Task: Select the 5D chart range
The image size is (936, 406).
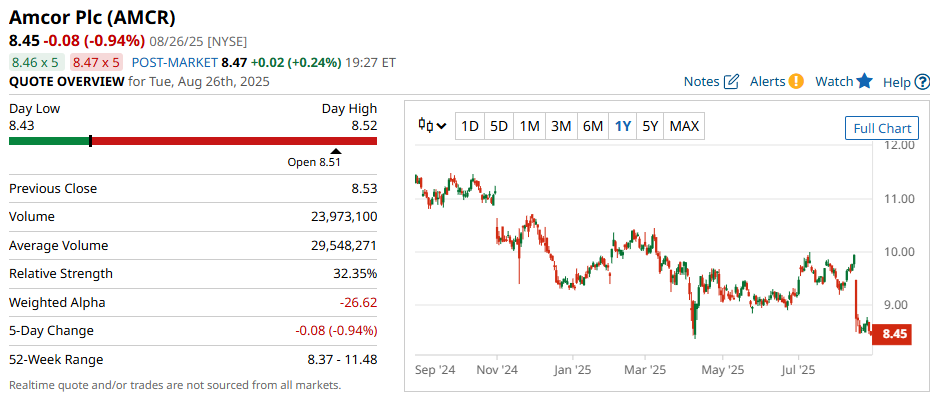Action: pos(498,127)
